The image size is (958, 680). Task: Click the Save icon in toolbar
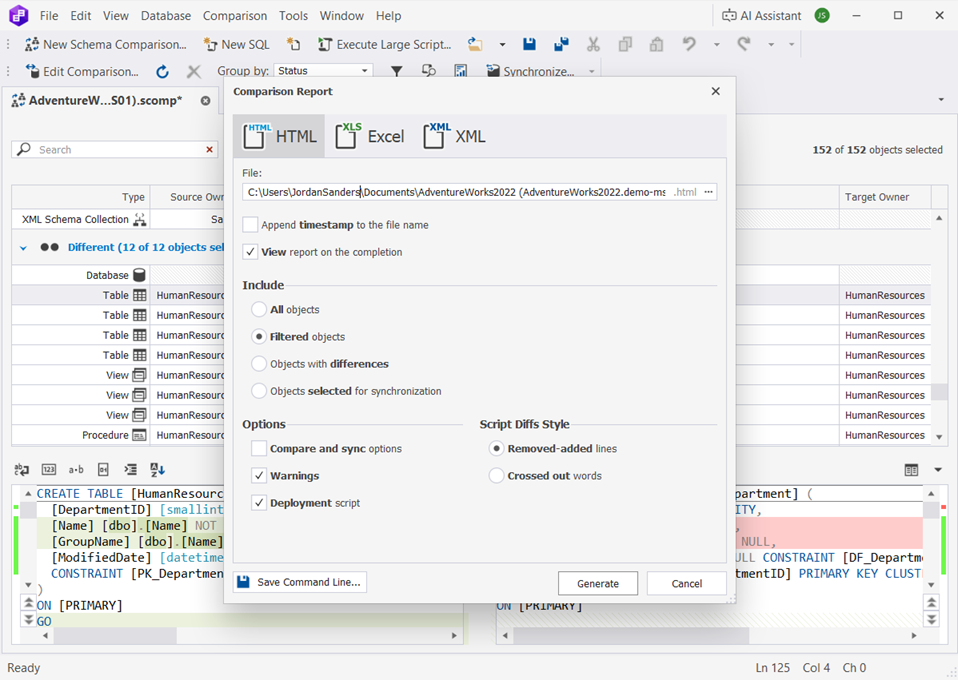click(529, 44)
